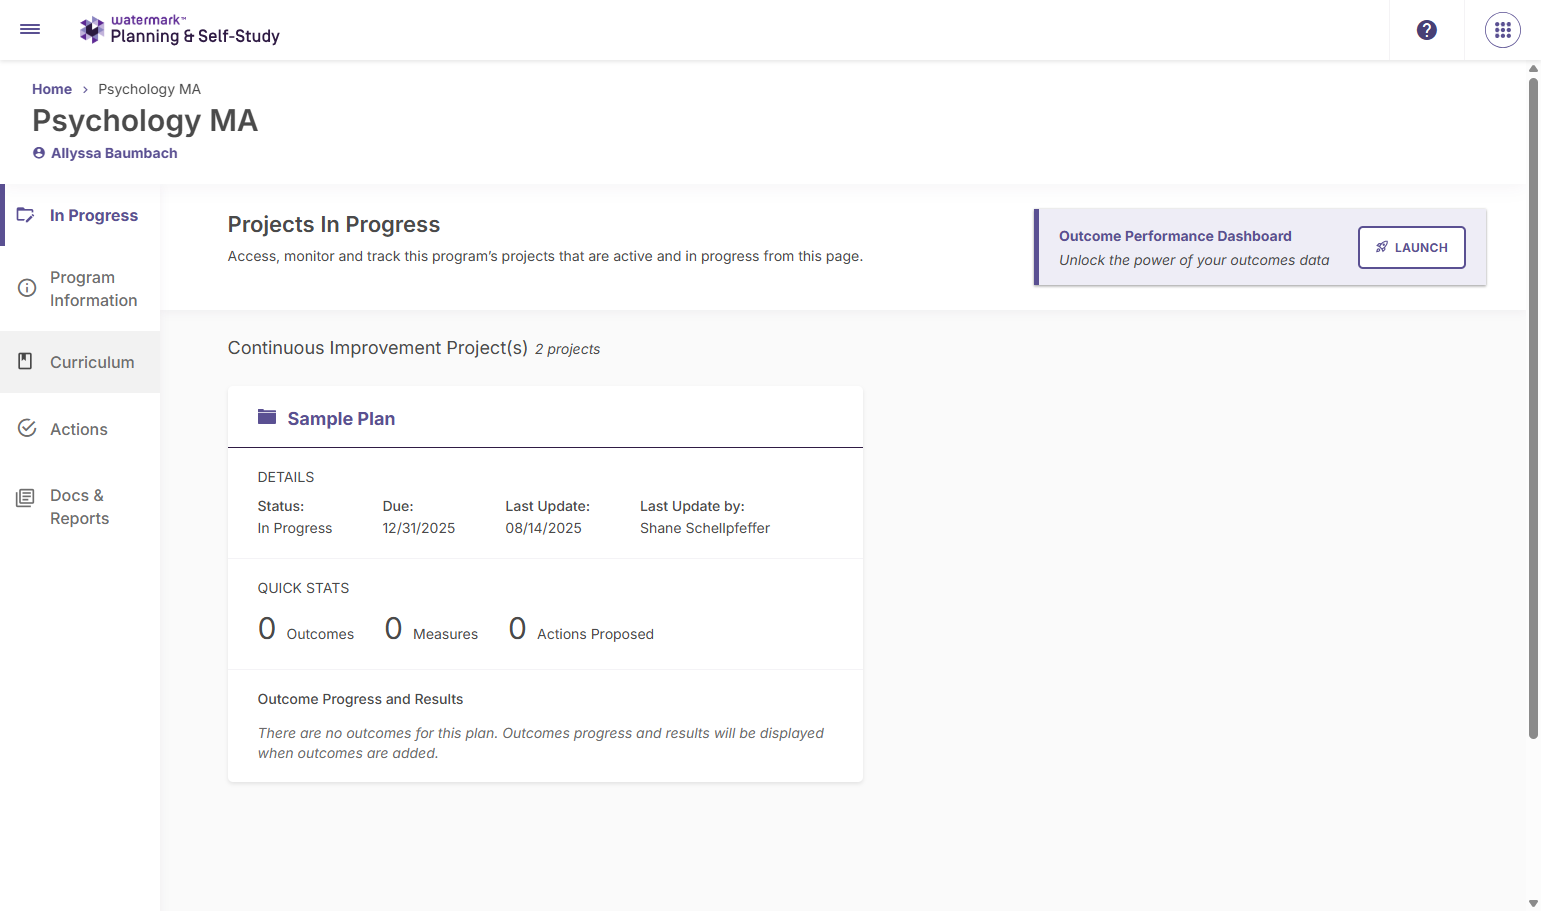Launch the Outcome Performance Dashboard
The width and height of the screenshot is (1541, 911).
(1411, 247)
